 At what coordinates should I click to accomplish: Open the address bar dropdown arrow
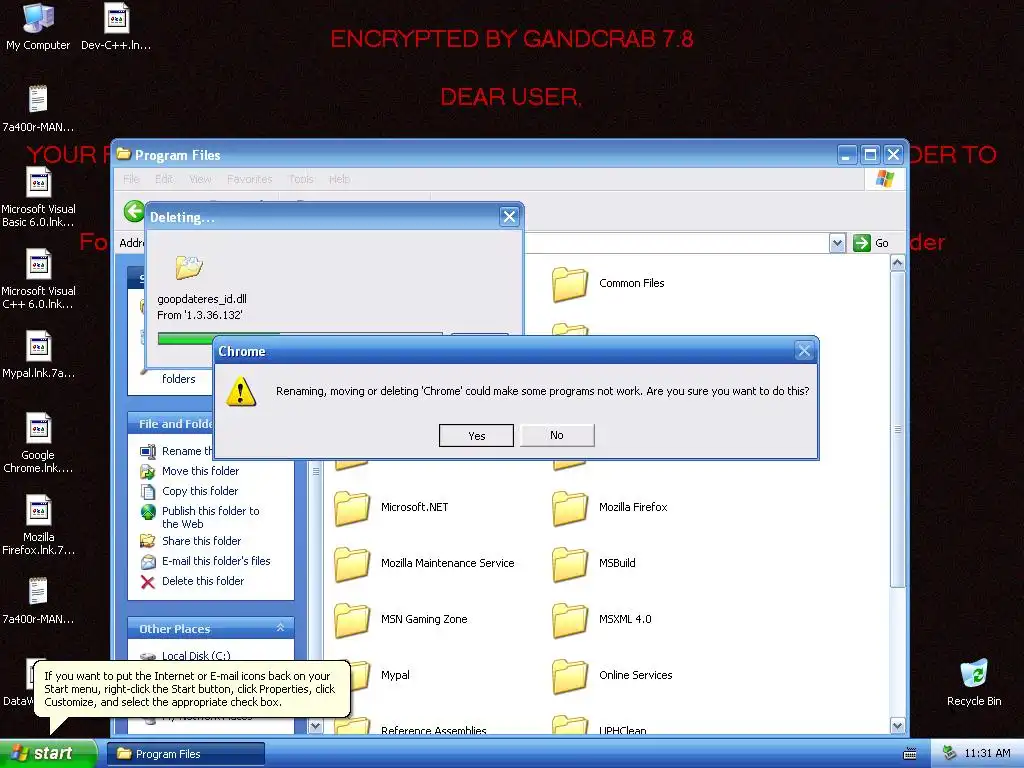837,243
